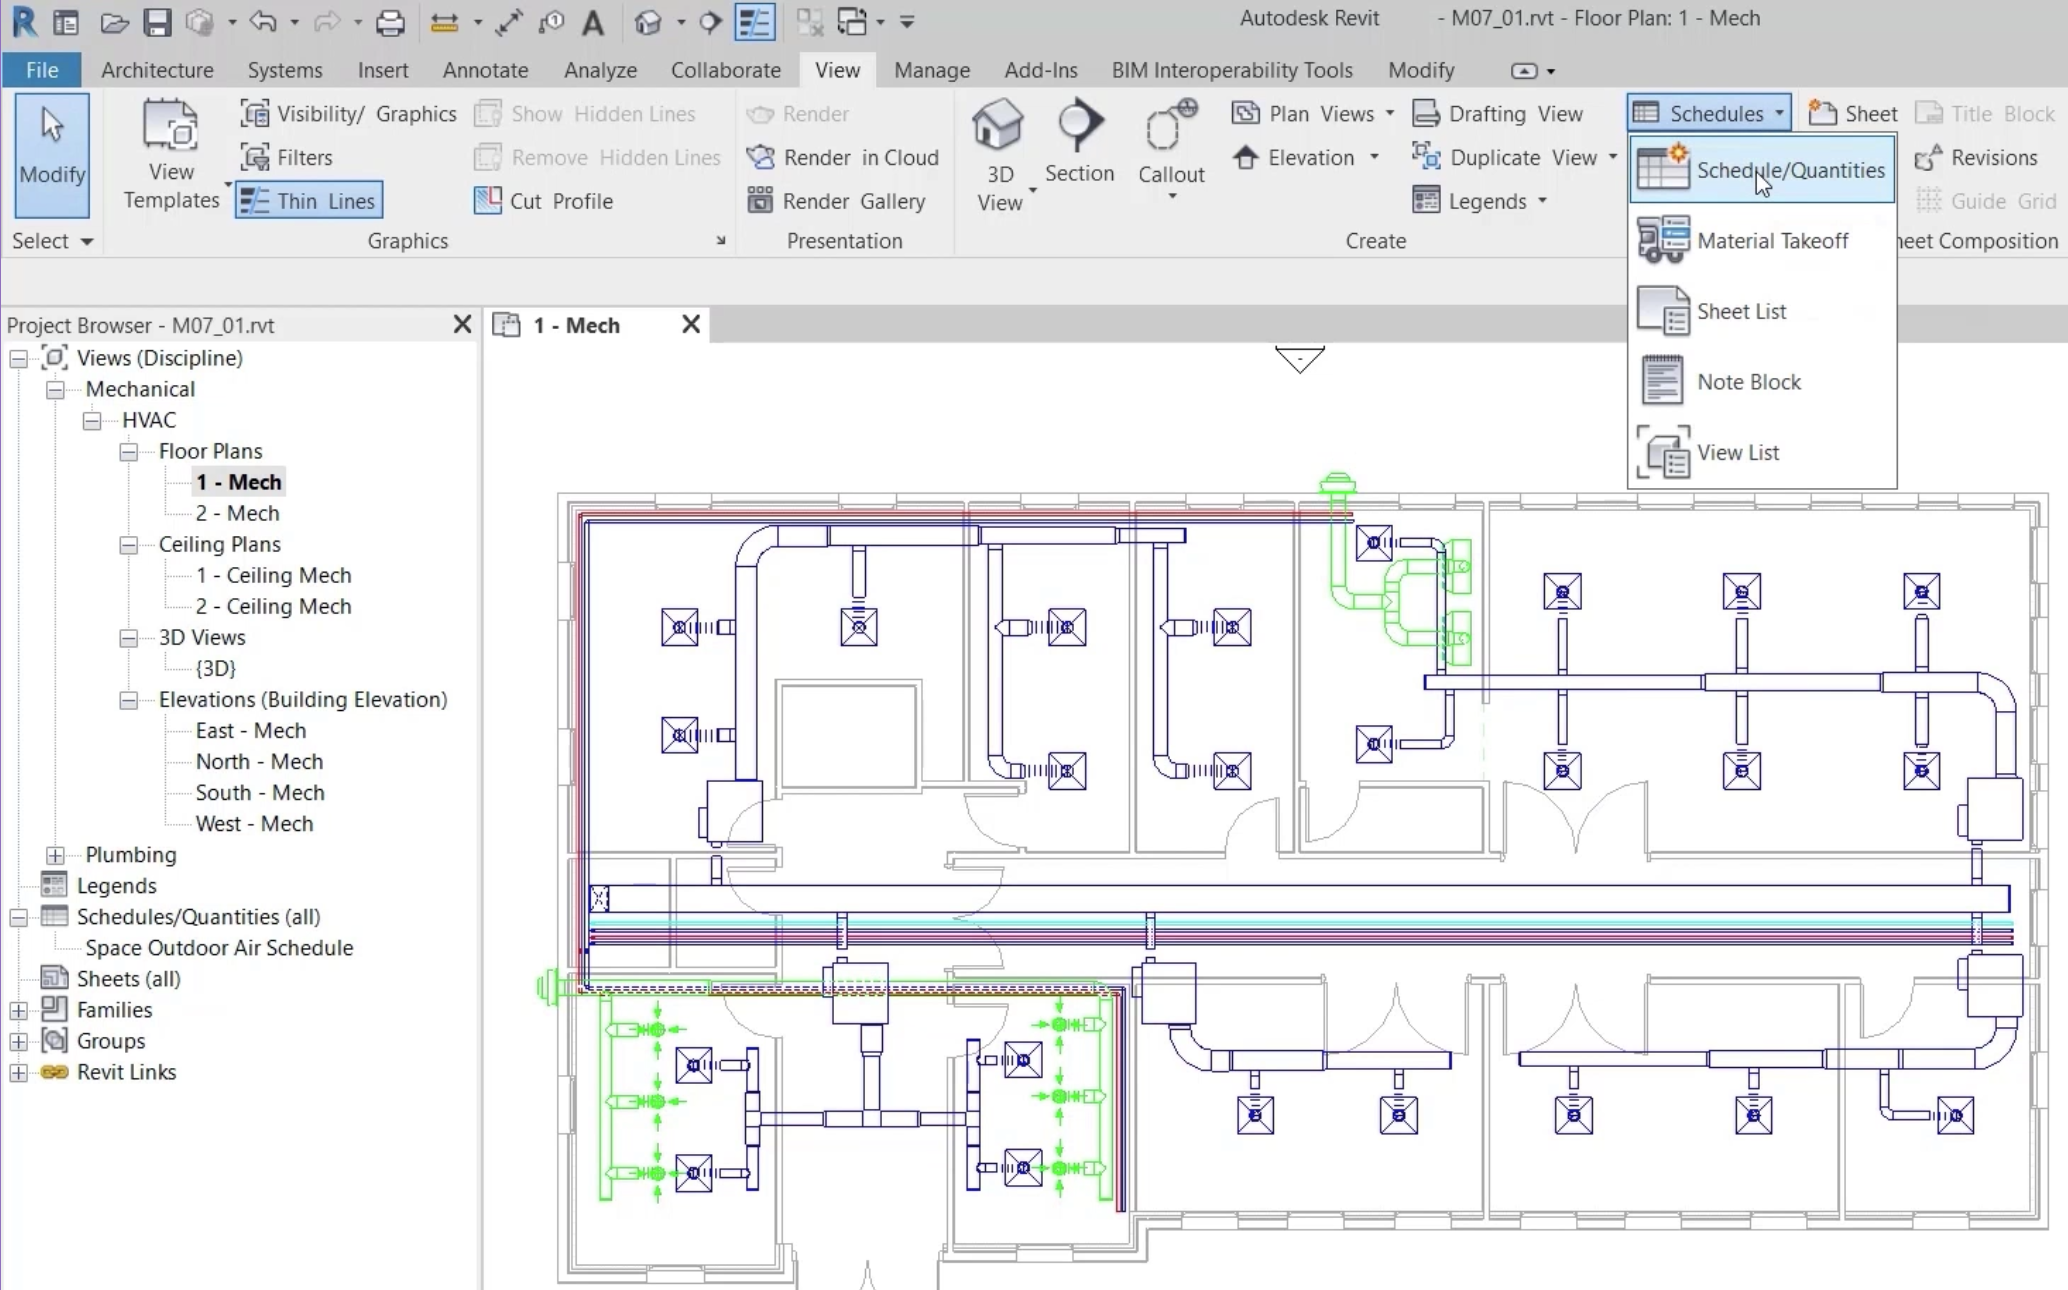The image size is (2068, 1290).
Task: Collapse the Mechanical tree node
Action: pos(56,389)
